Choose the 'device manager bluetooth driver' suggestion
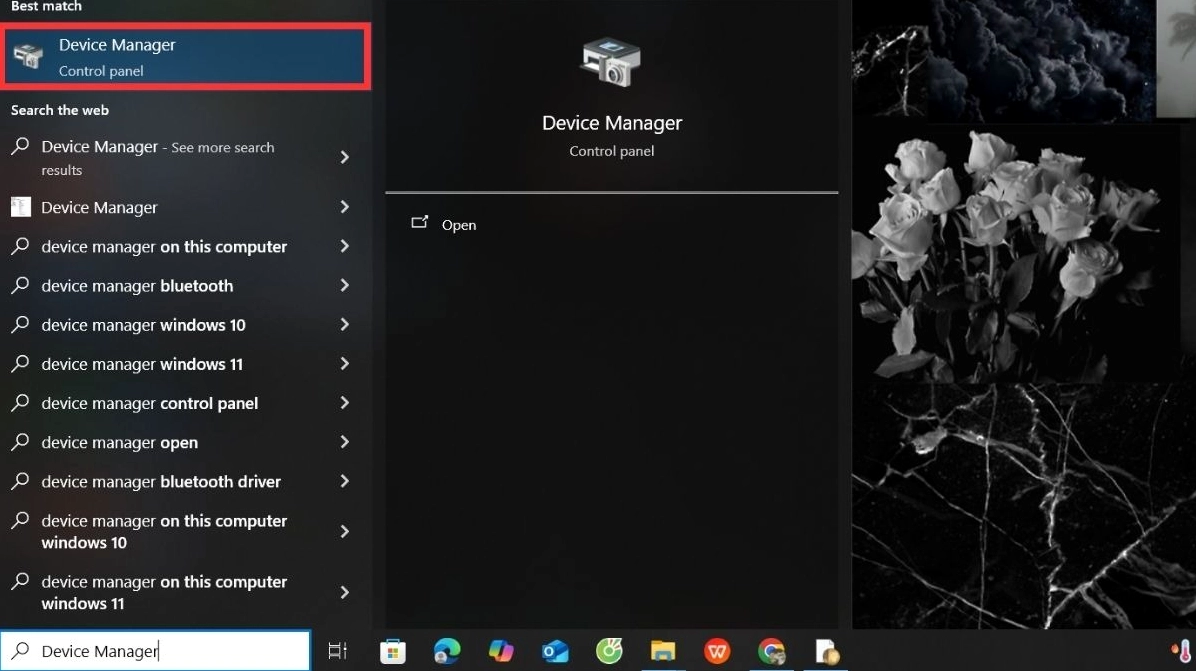 pyautogui.click(x=160, y=481)
